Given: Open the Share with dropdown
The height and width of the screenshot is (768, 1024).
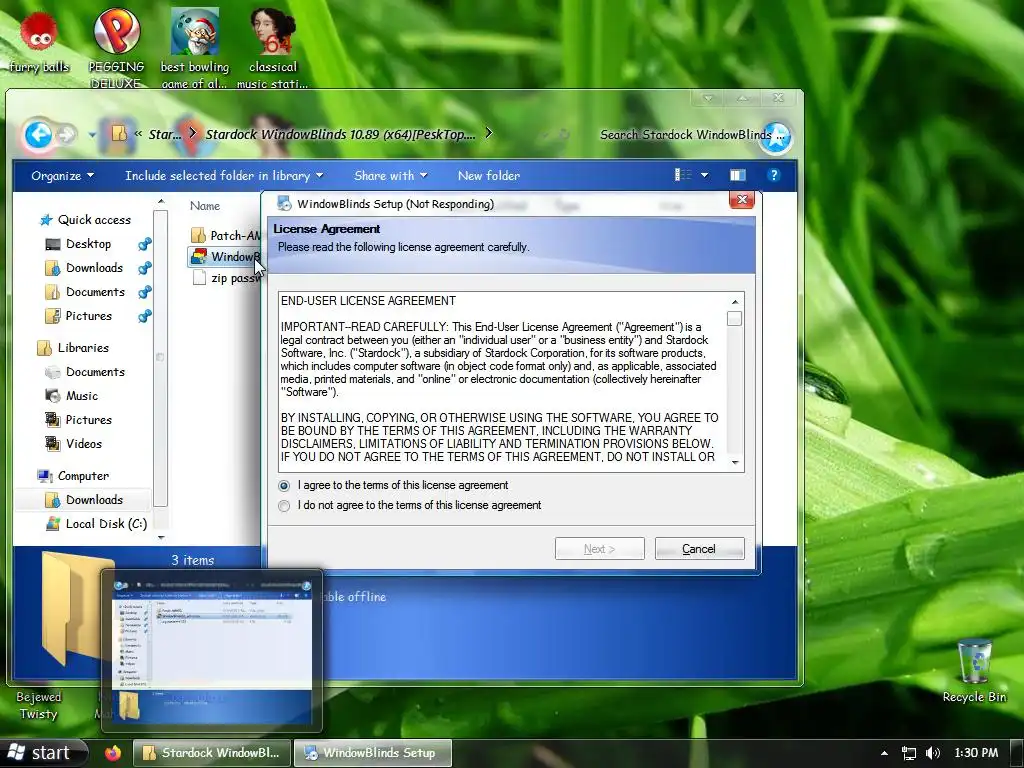Looking at the screenshot, I should click(x=391, y=176).
